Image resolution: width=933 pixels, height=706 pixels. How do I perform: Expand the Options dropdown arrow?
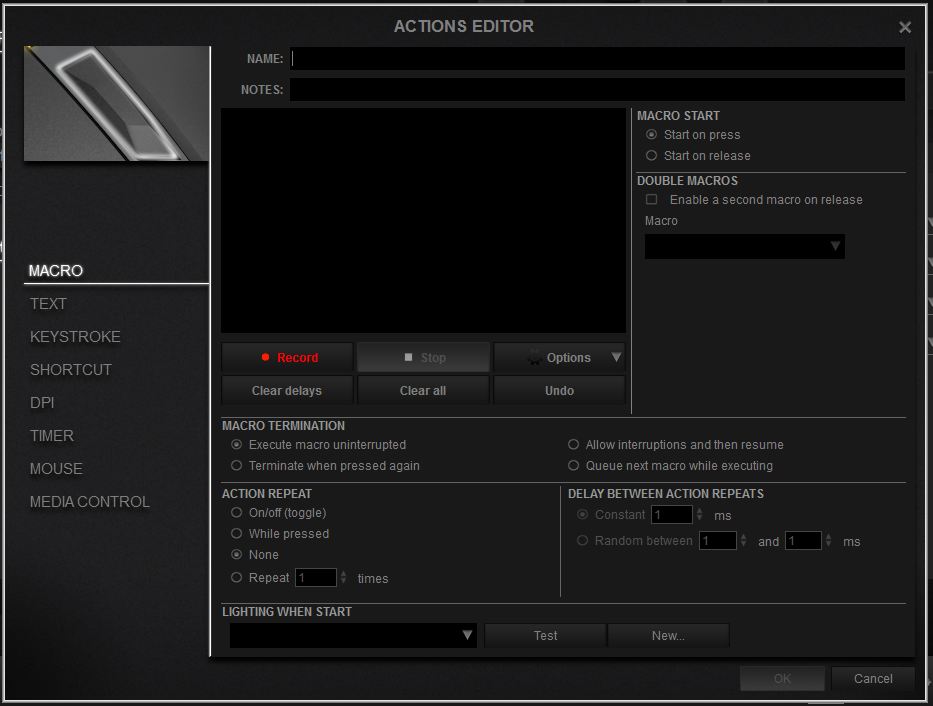coord(616,357)
